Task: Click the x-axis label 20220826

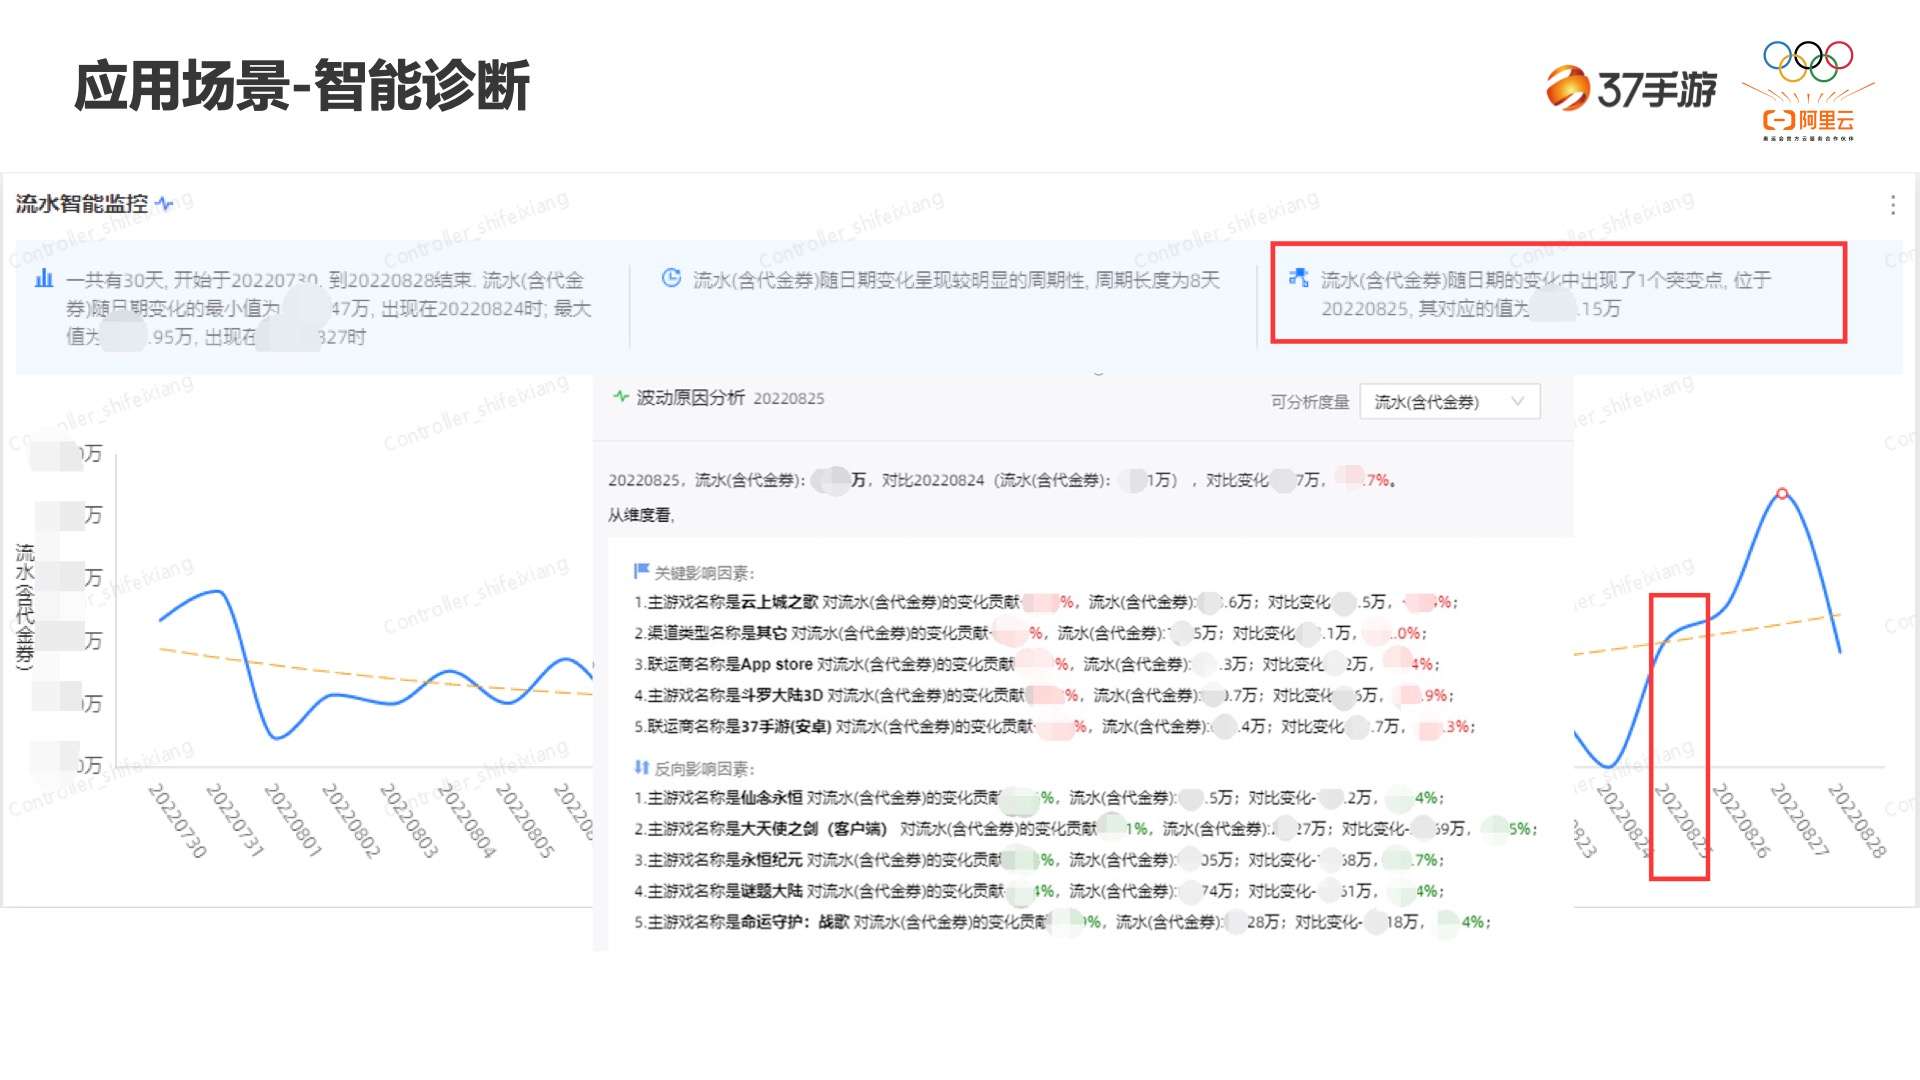Action: [1741, 821]
